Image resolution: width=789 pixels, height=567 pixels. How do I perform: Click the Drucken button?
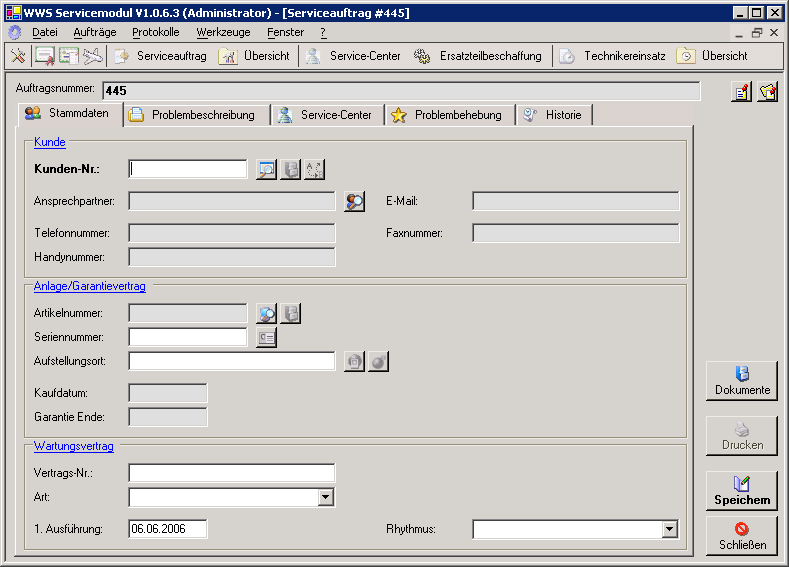[x=742, y=436]
